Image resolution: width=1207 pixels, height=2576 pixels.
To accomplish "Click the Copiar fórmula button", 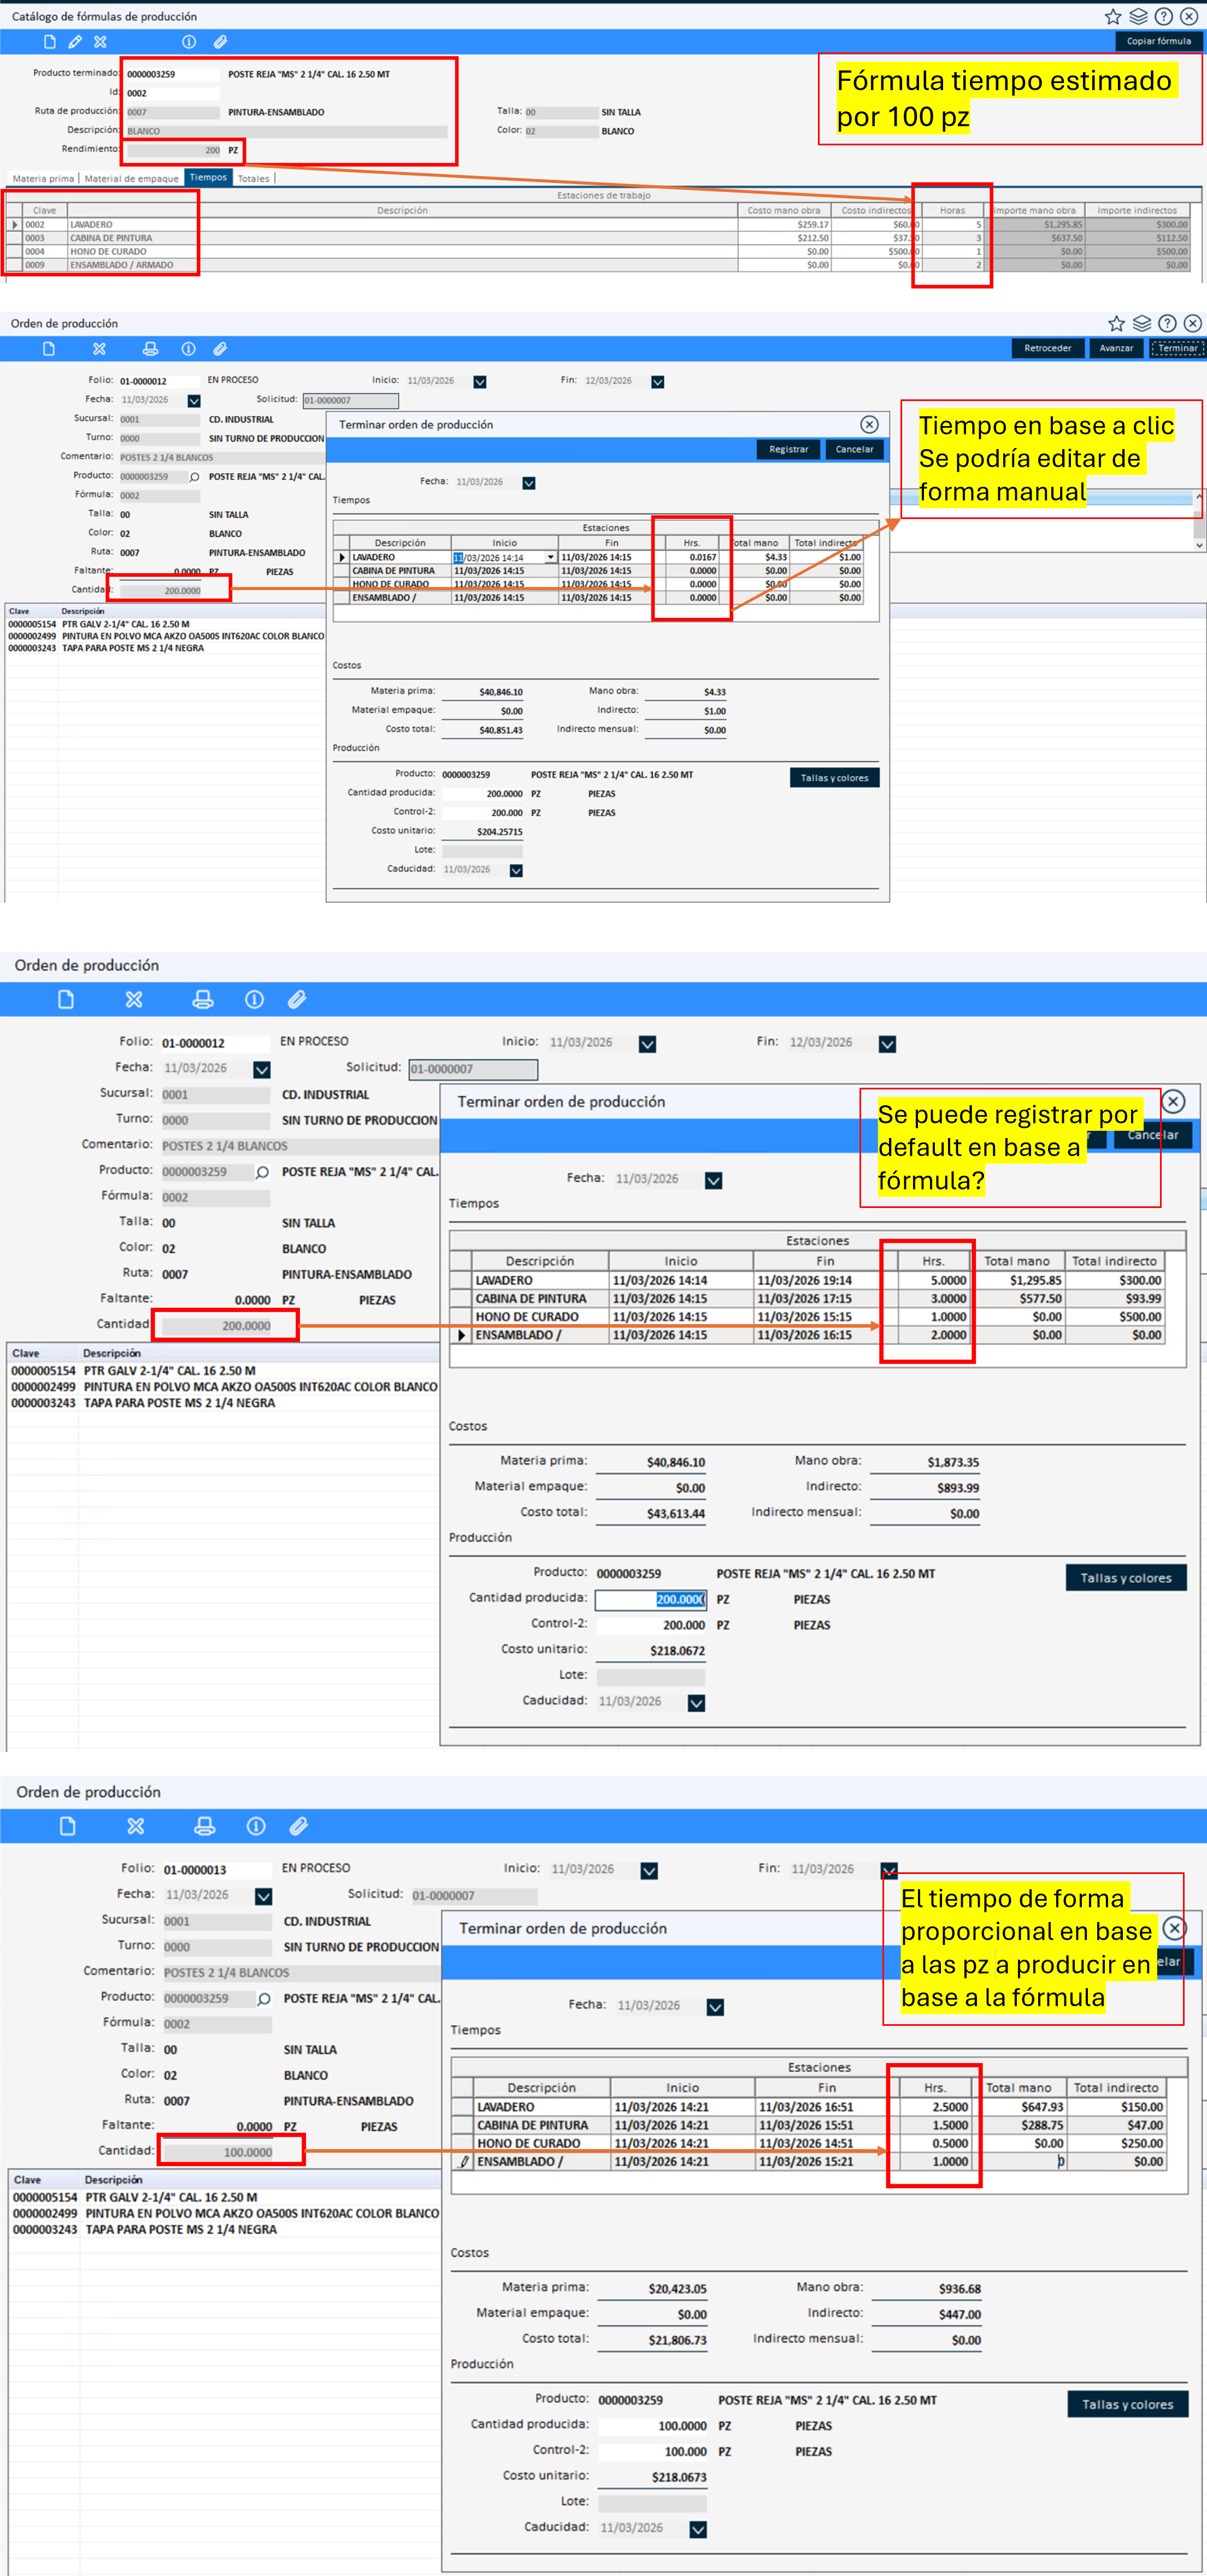I will (1158, 41).
